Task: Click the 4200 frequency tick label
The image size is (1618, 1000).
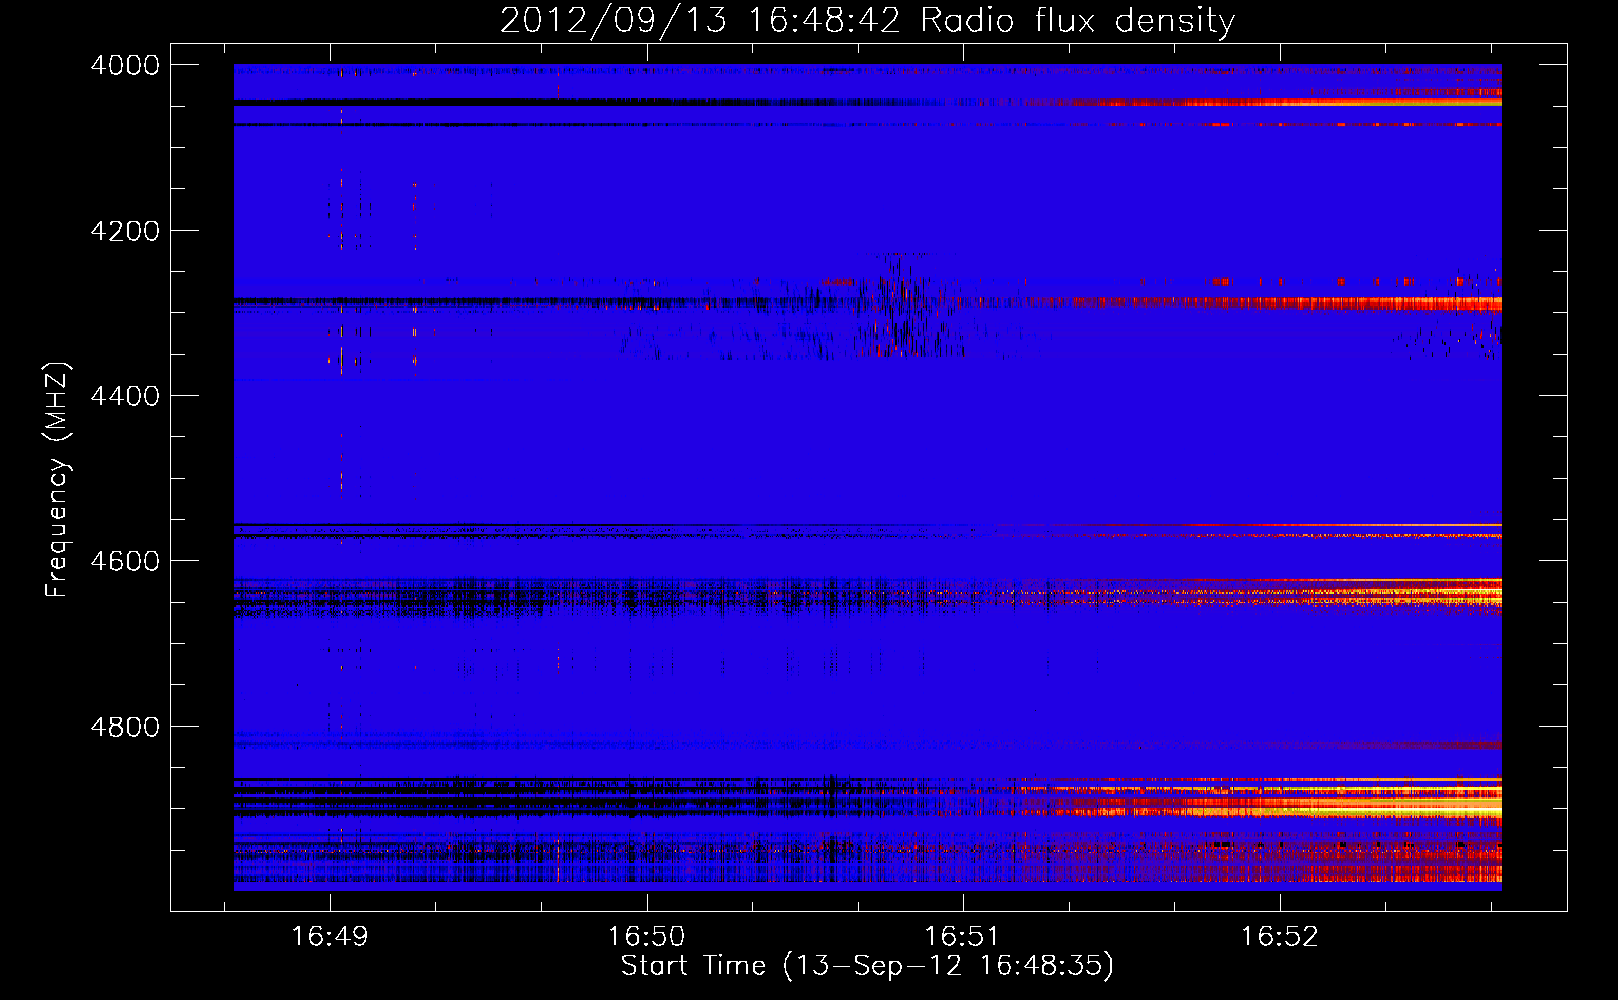Action: (x=125, y=231)
